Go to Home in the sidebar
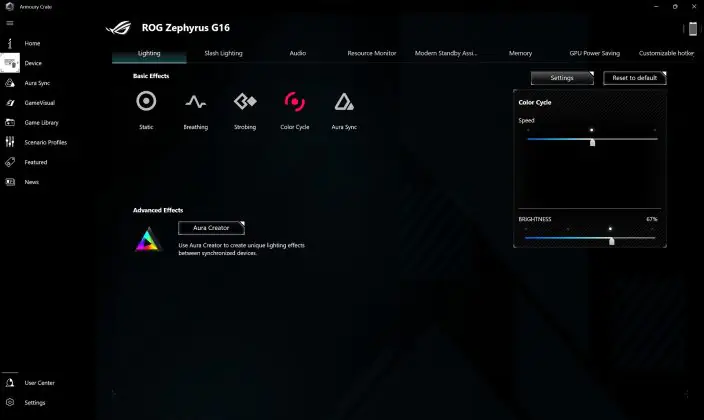 pos(32,44)
